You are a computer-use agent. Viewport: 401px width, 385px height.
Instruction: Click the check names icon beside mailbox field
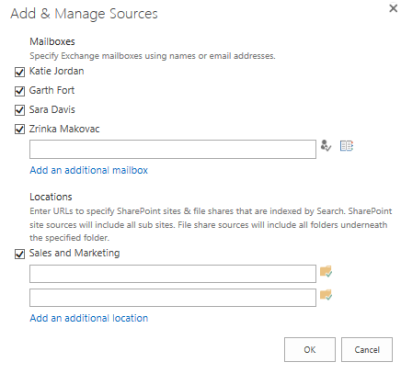coord(326,146)
